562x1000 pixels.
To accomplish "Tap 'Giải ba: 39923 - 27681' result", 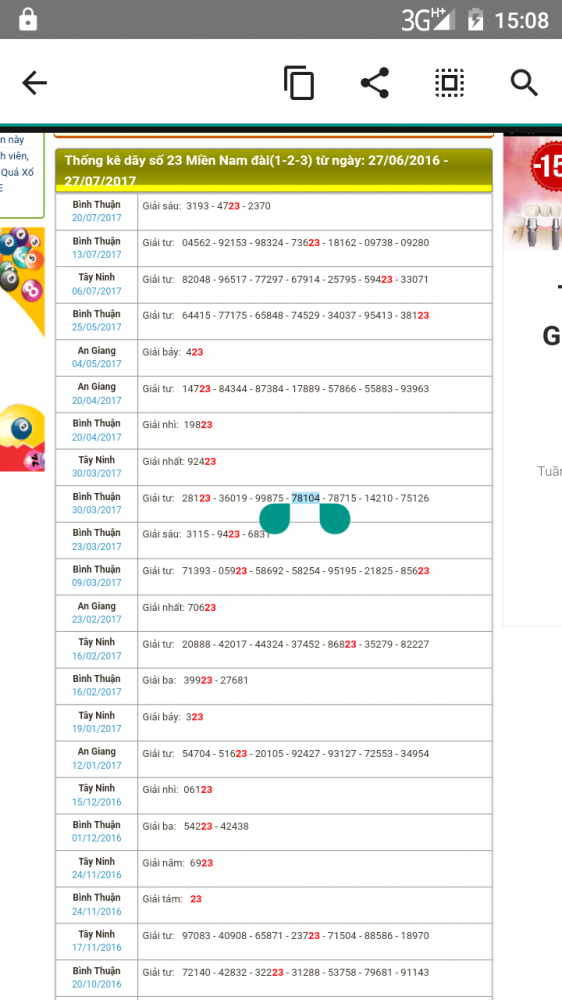I will [195, 680].
